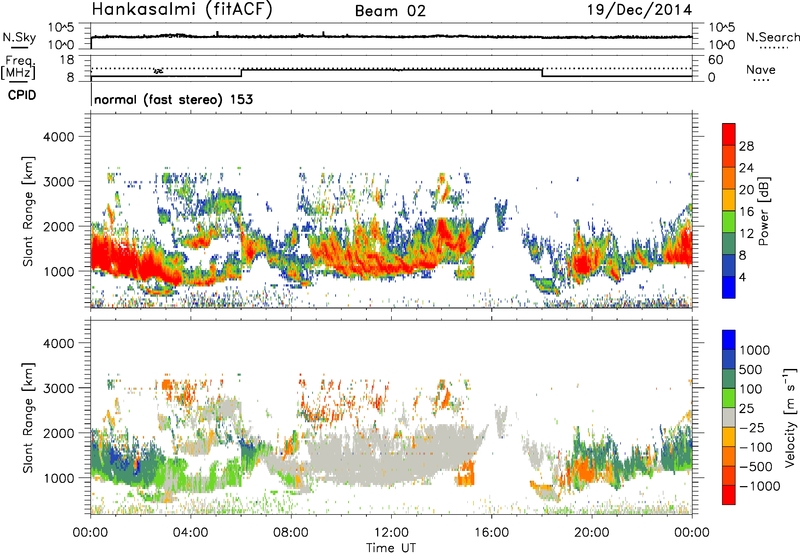Click the 1000 label on velocity color bar
The image size is (800, 554).
(755, 350)
